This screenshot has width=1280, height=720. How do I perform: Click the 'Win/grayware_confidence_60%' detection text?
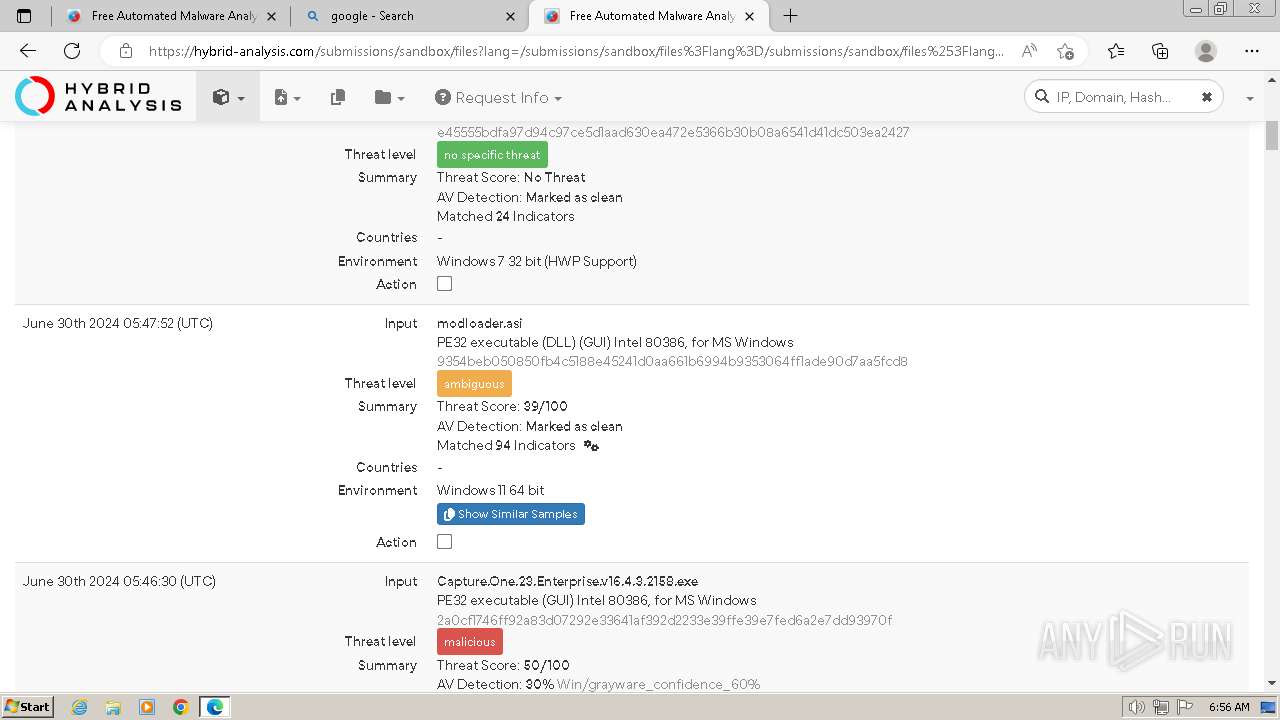[x=659, y=685]
